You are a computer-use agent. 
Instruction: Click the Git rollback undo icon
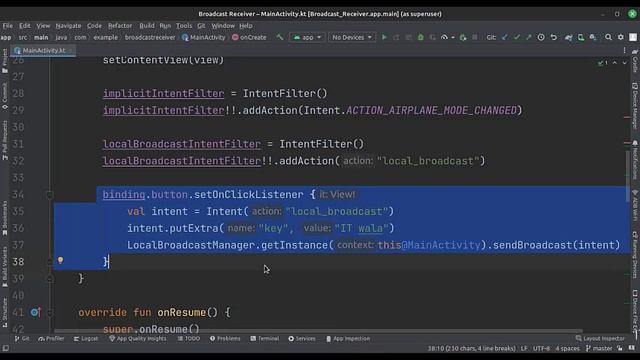553,37
